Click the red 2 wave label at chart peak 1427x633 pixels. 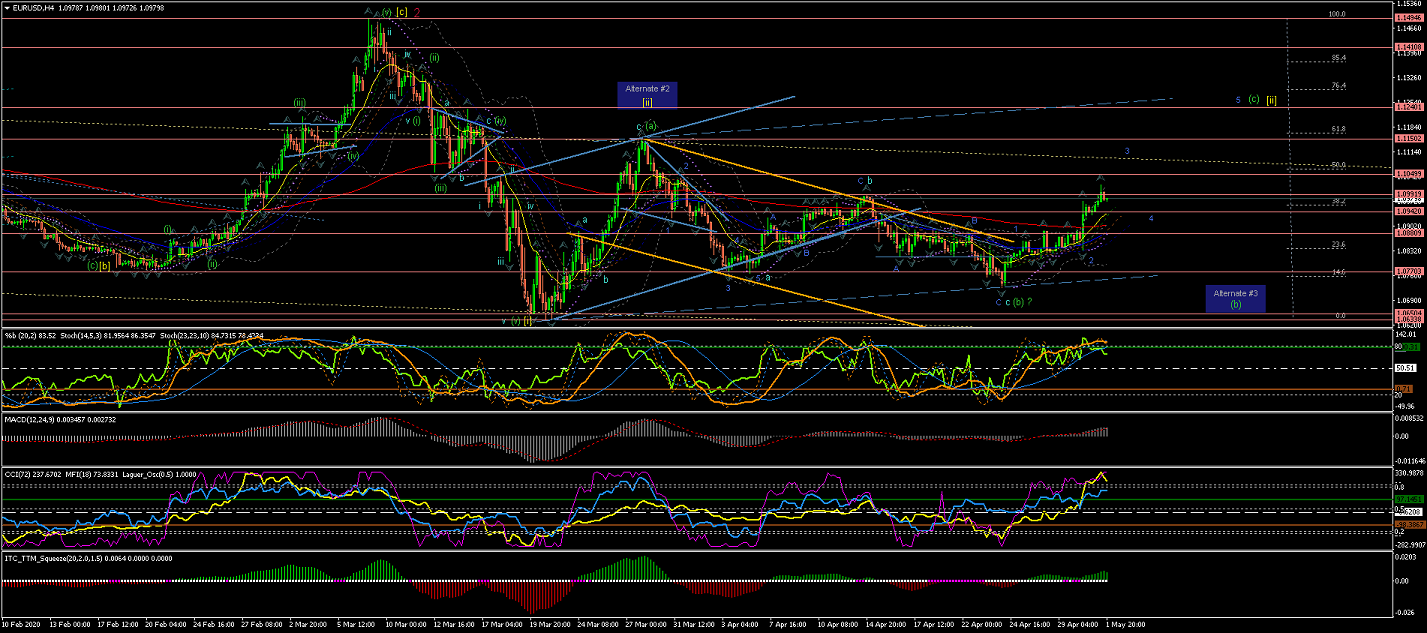417,13
